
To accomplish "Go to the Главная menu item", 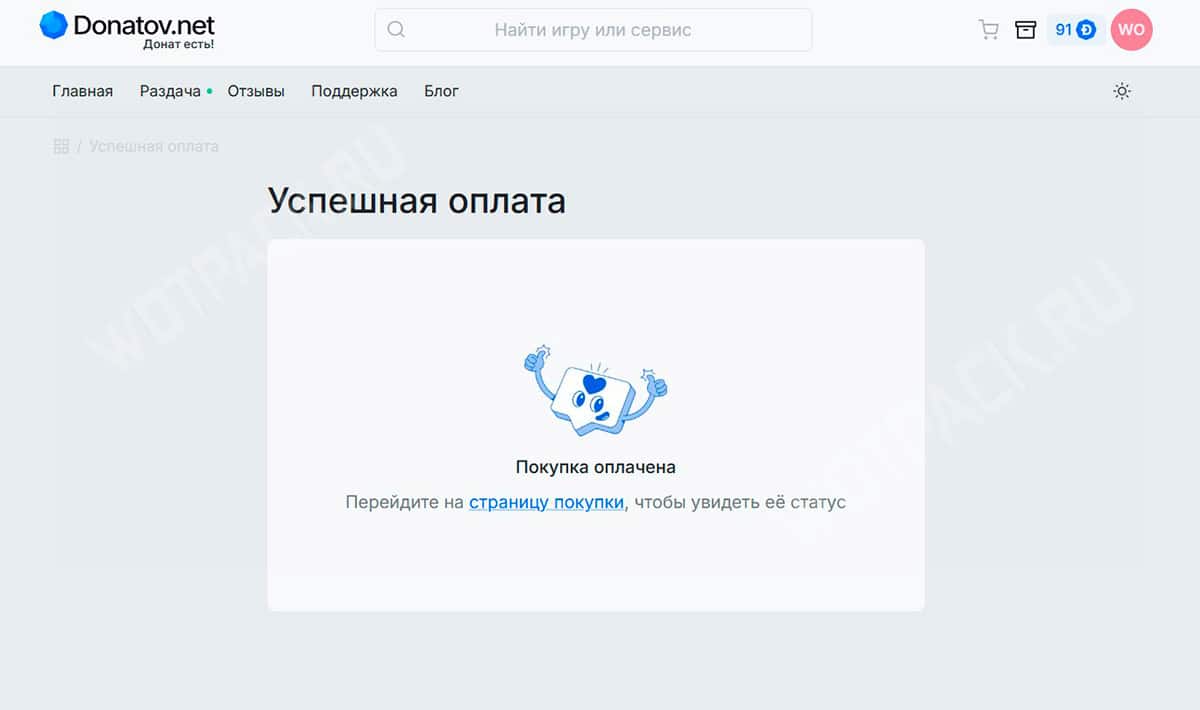I will coord(82,91).
